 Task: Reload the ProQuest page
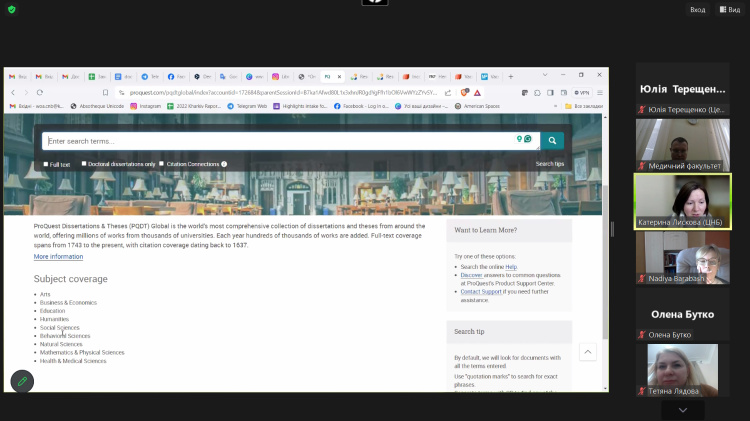coord(40,92)
